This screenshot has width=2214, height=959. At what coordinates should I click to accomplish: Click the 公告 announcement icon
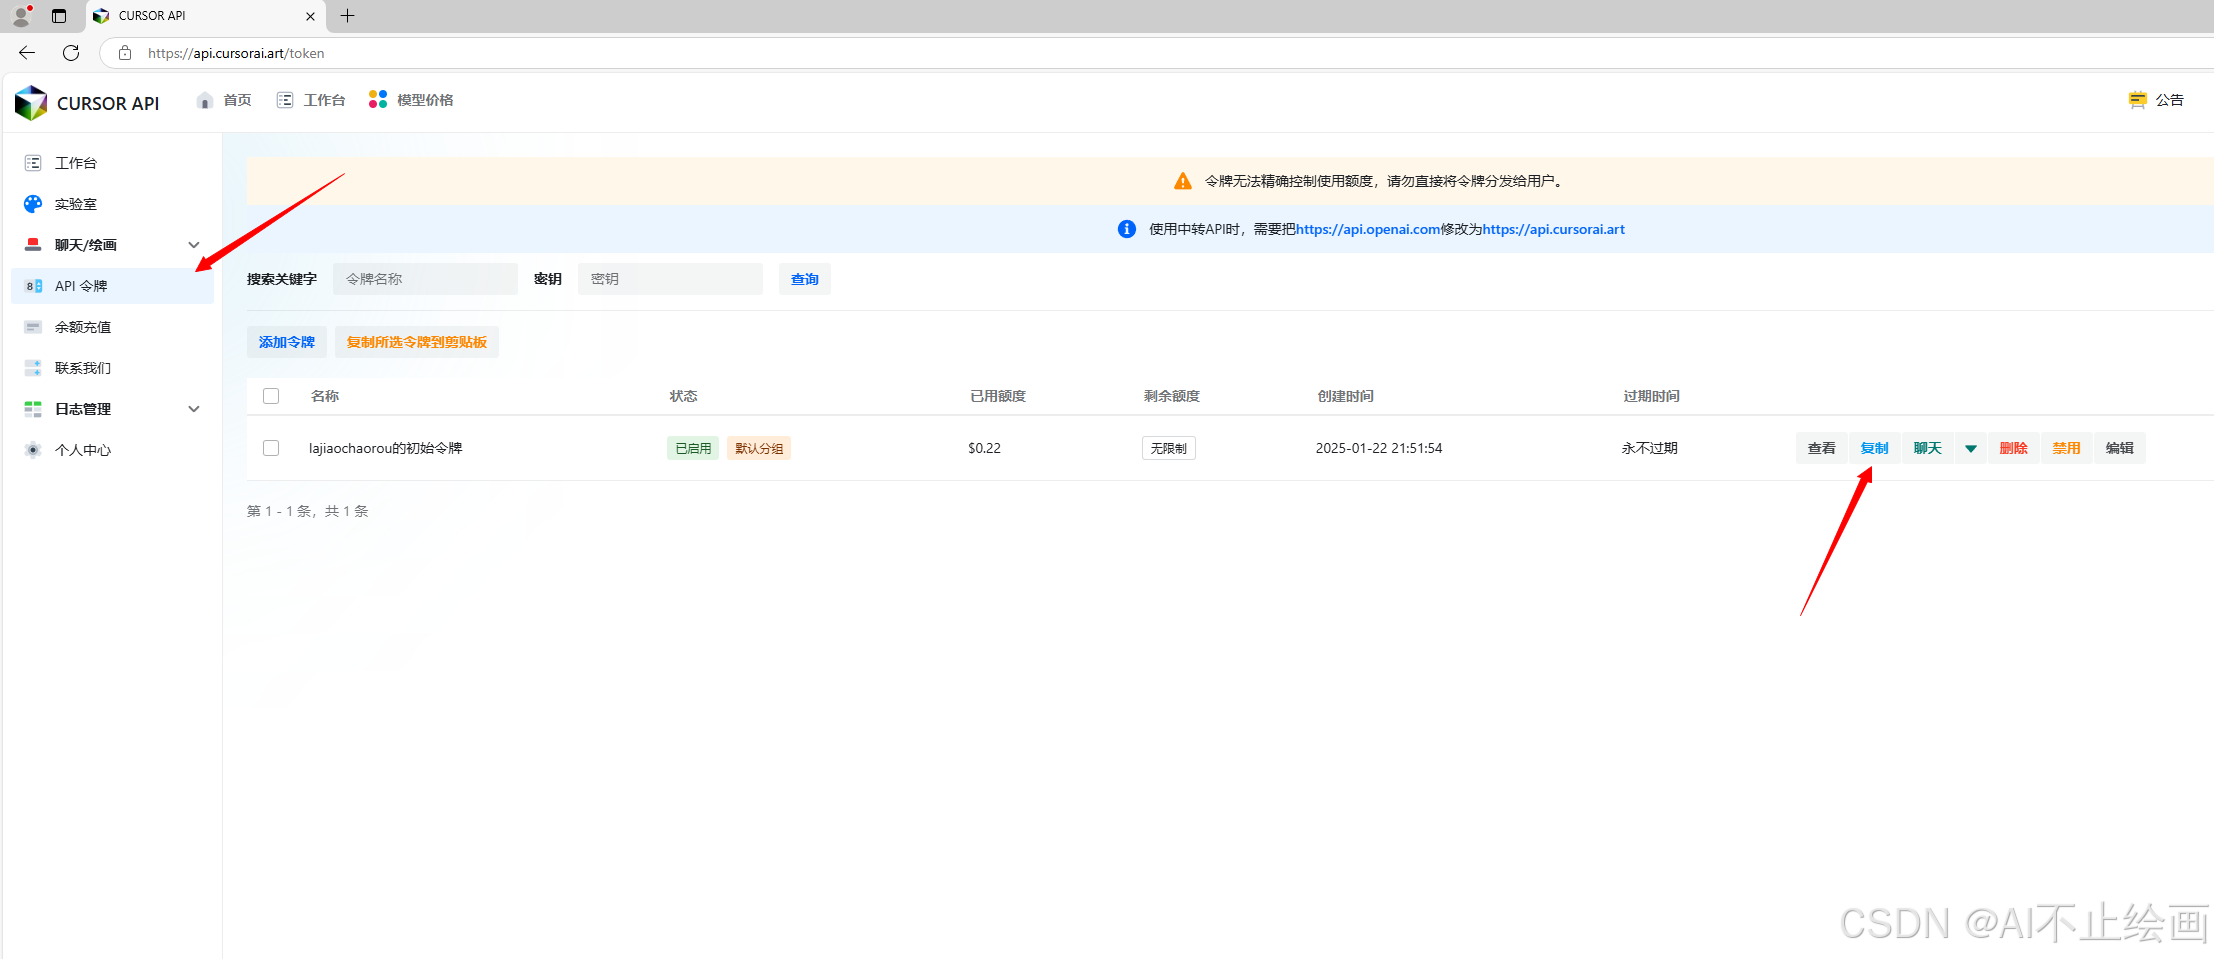click(2138, 100)
